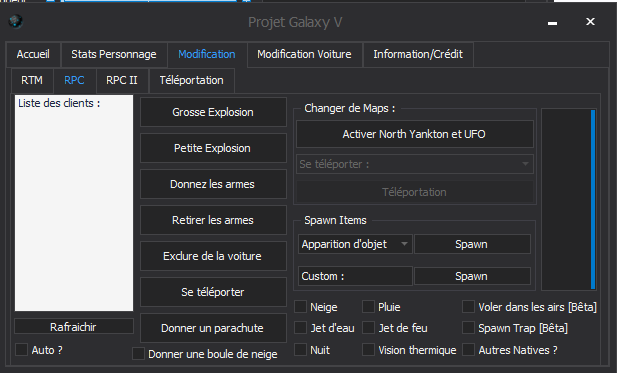Click Donnez les armes button

pos(213,184)
